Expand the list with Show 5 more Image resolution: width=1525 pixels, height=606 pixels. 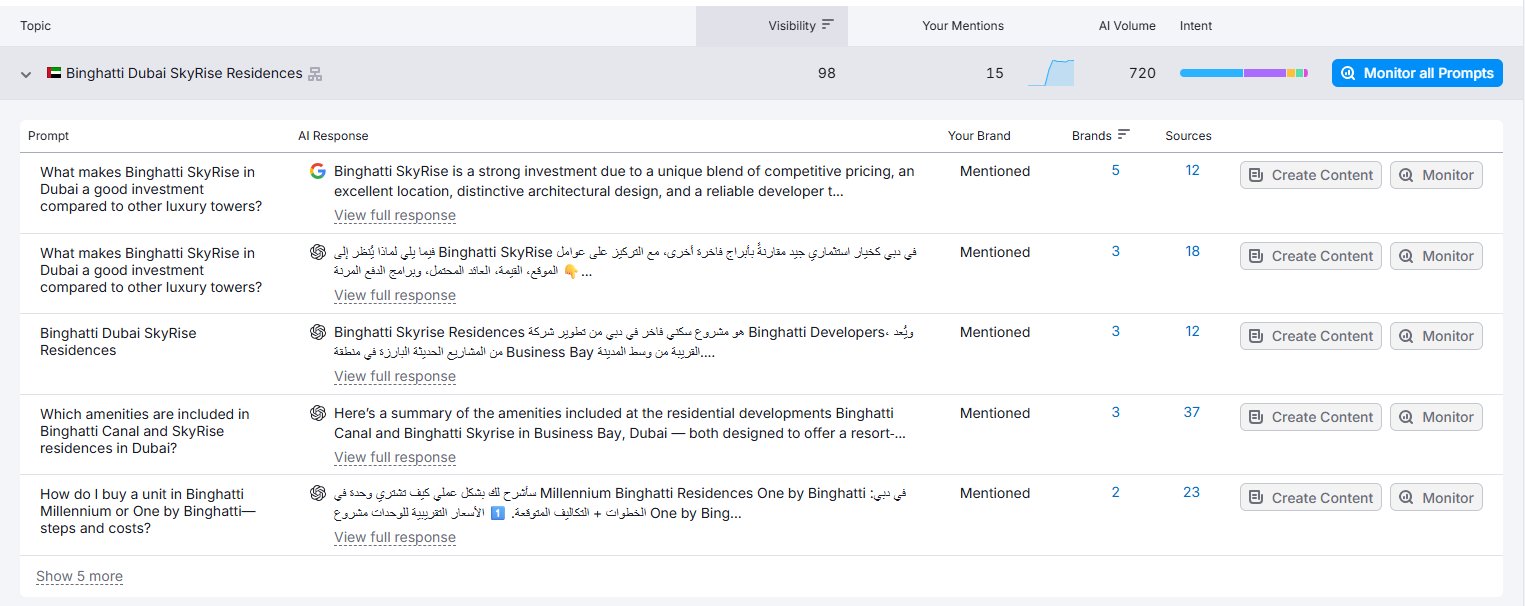point(79,576)
